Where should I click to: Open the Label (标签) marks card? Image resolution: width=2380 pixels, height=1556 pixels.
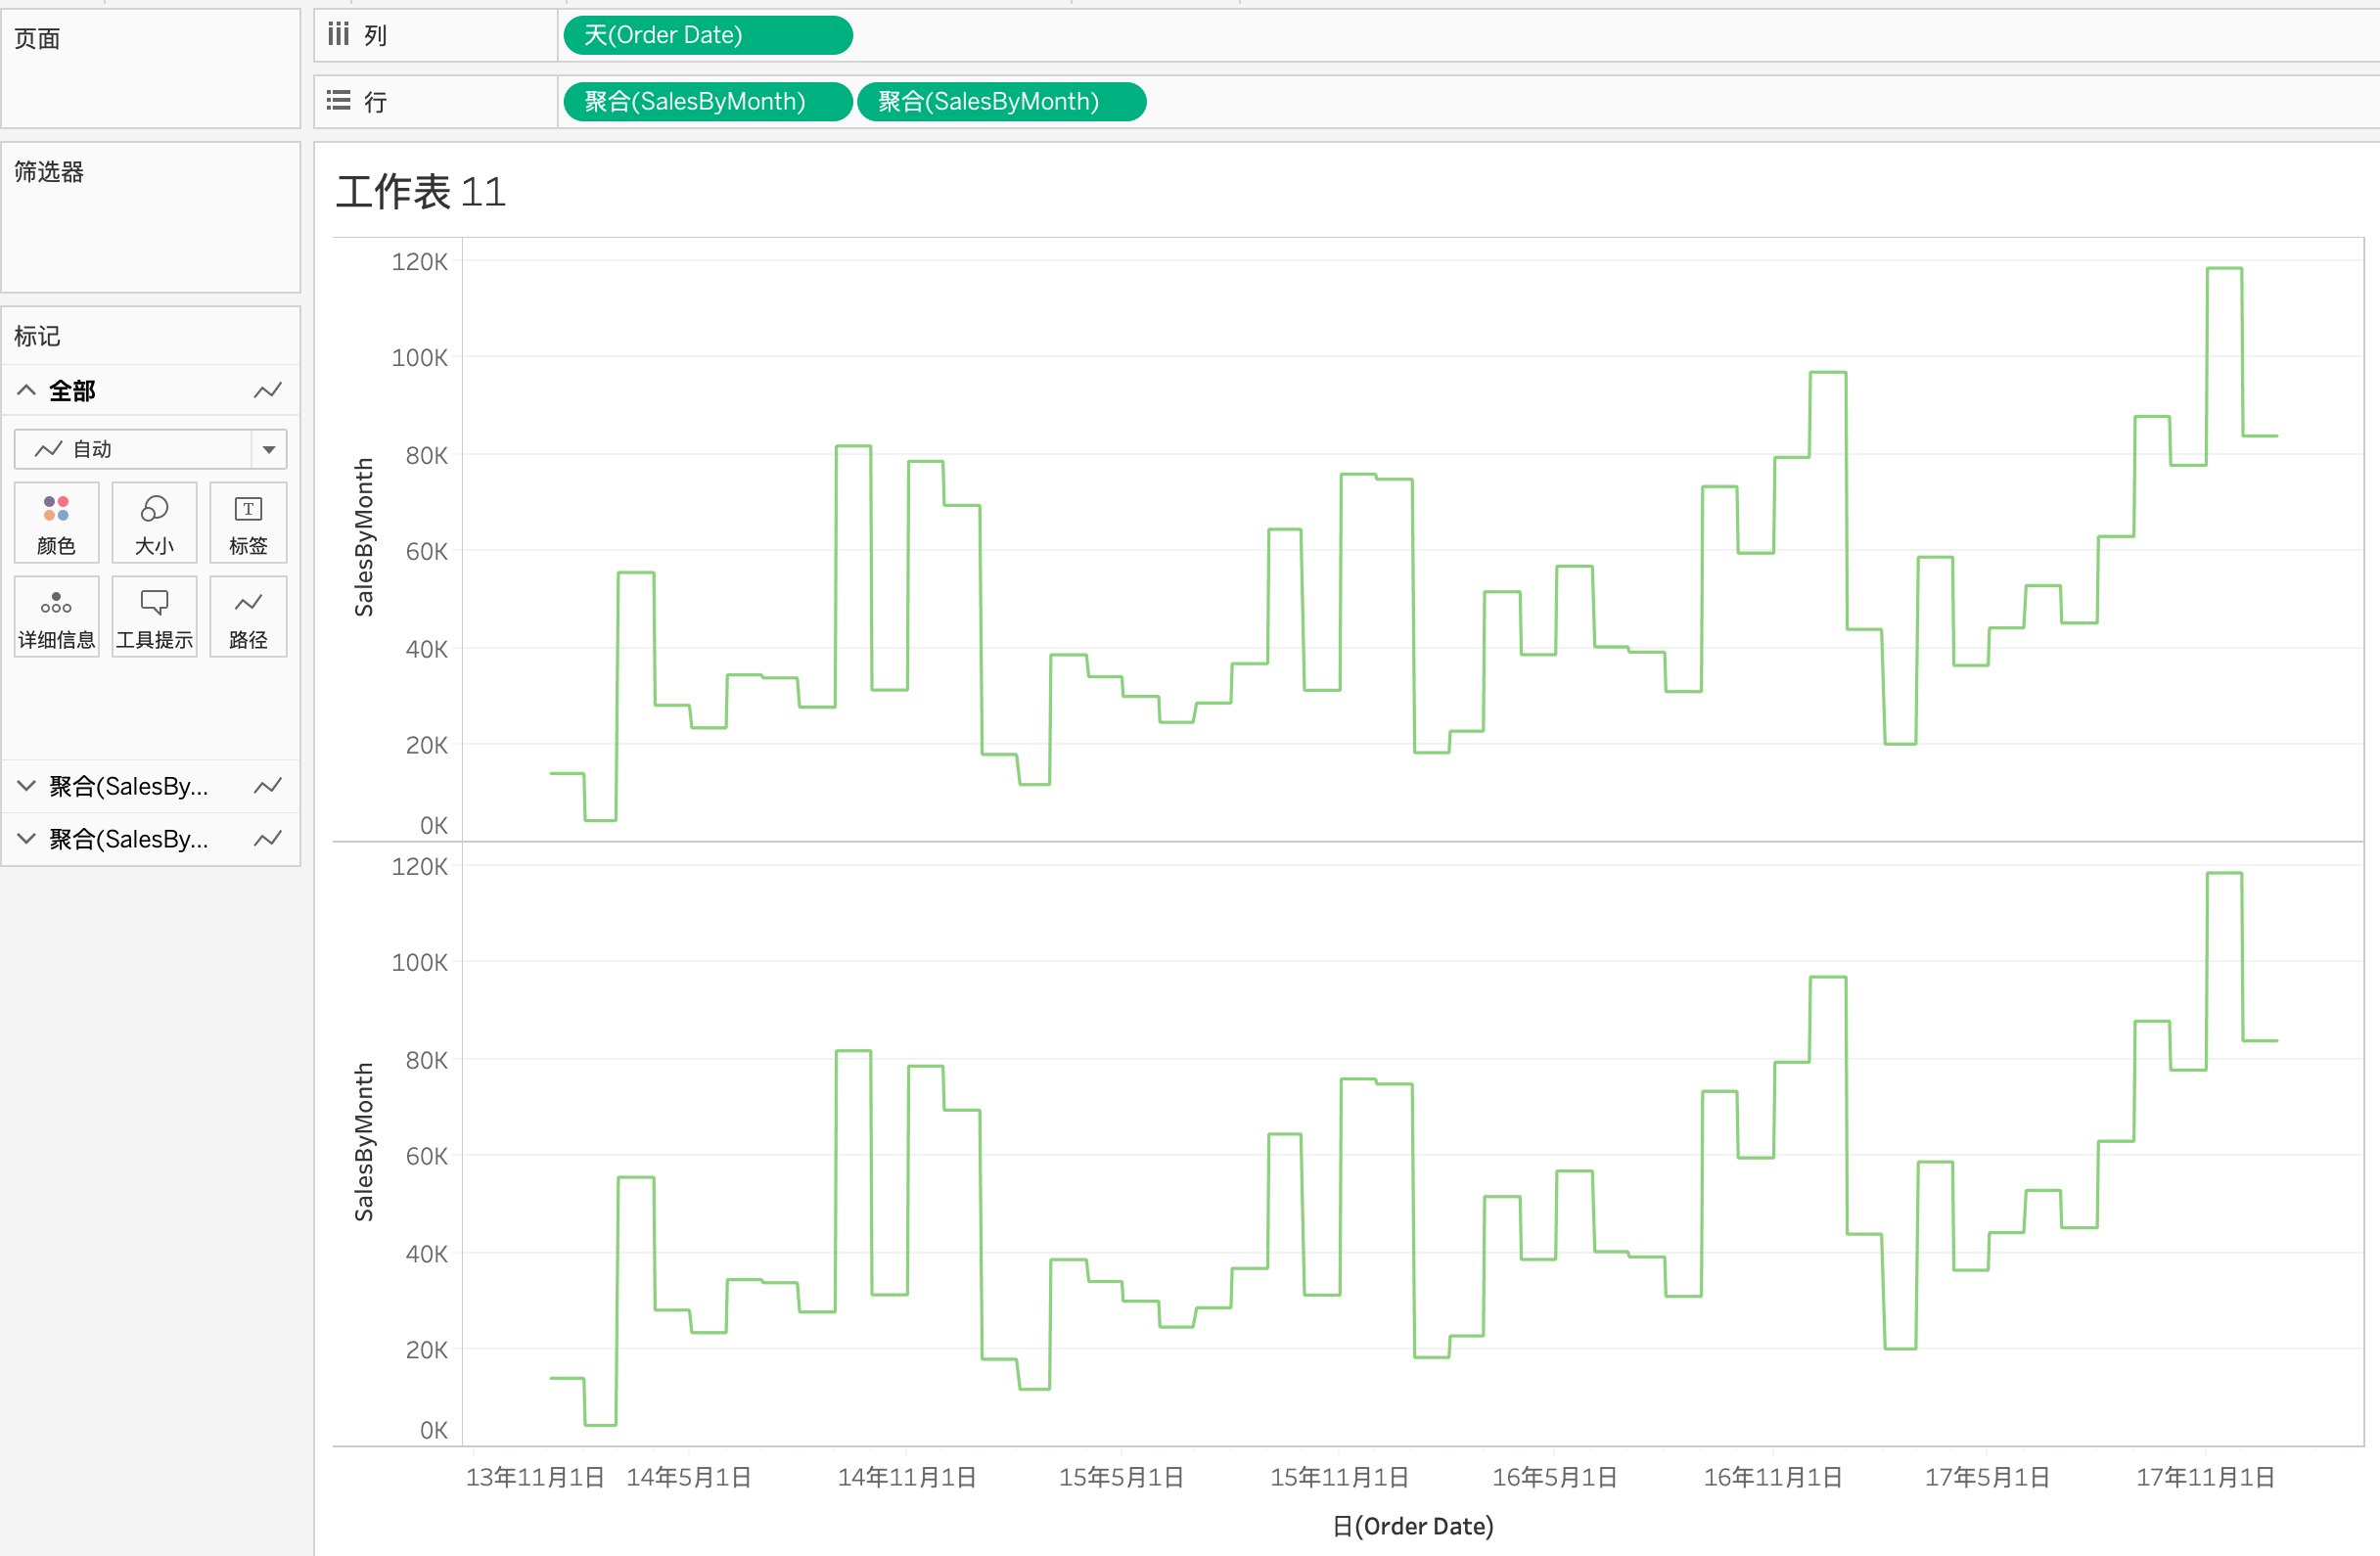tap(248, 522)
